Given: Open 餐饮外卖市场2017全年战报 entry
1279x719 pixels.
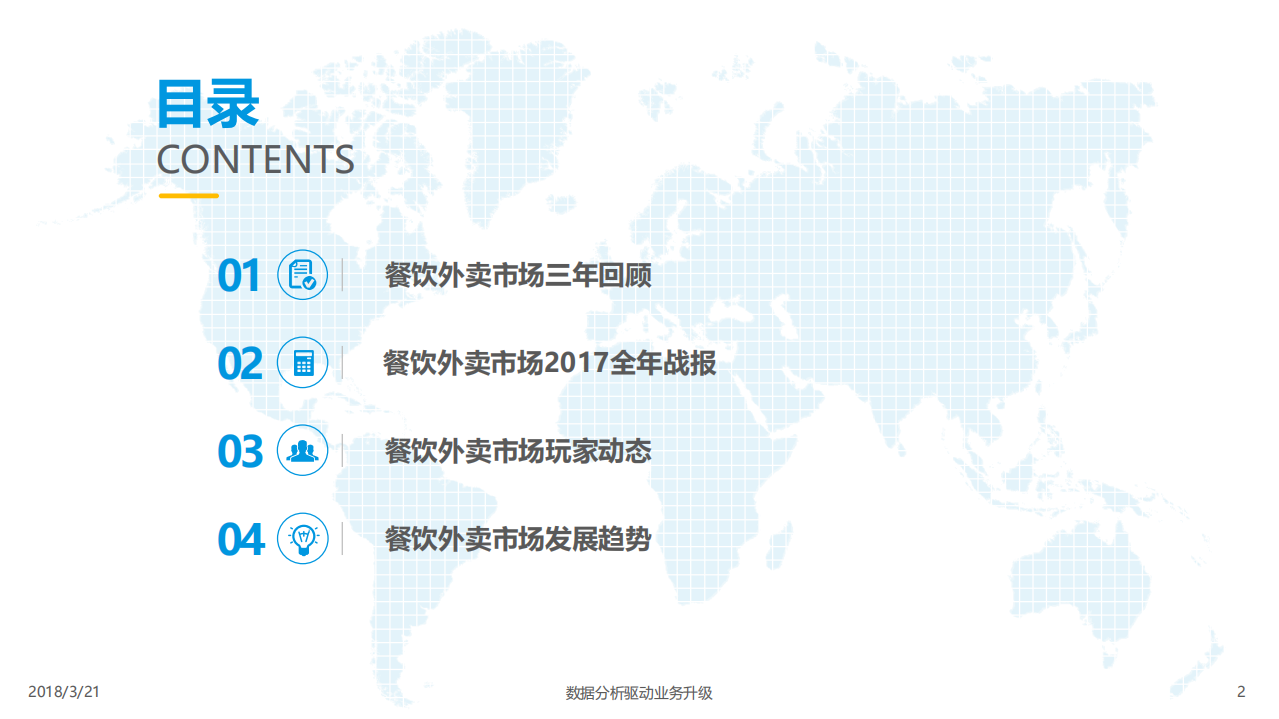Looking at the screenshot, I should pos(548,362).
